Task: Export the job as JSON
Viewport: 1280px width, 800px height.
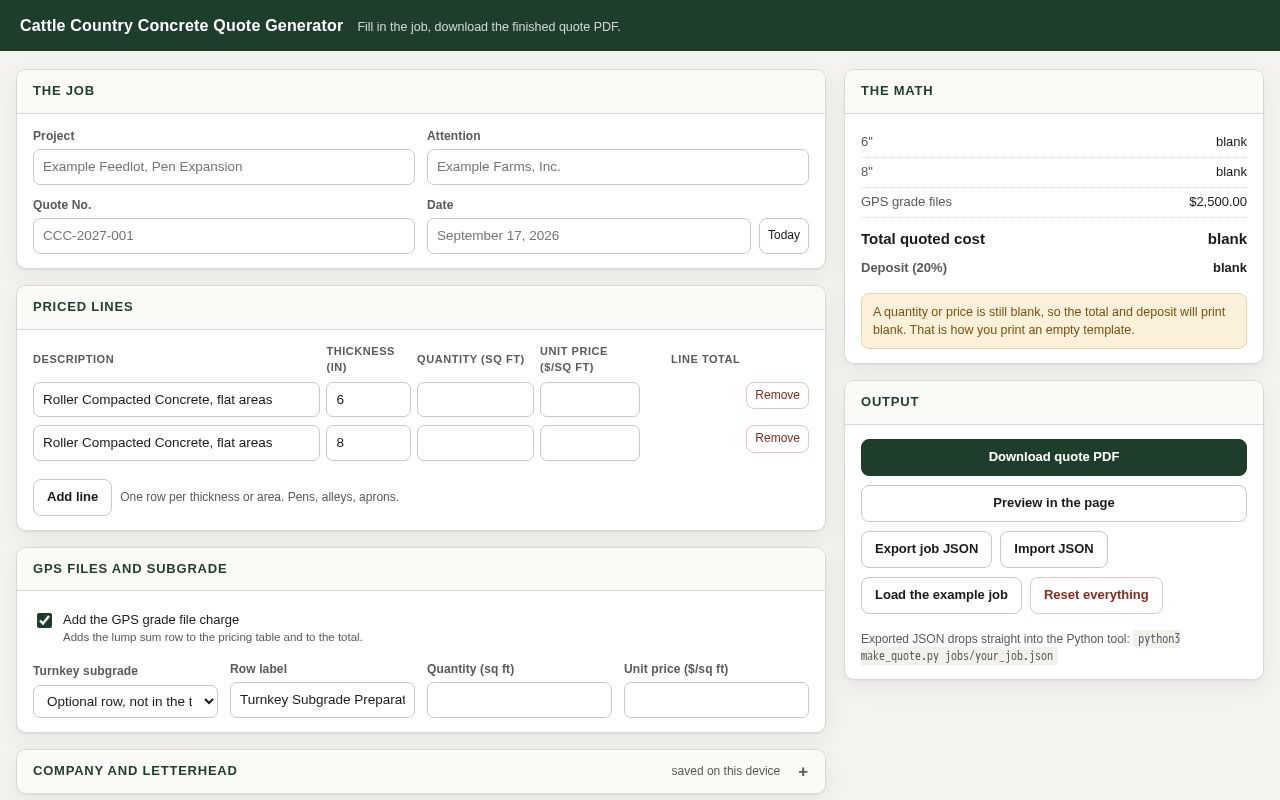Action: point(926,549)
